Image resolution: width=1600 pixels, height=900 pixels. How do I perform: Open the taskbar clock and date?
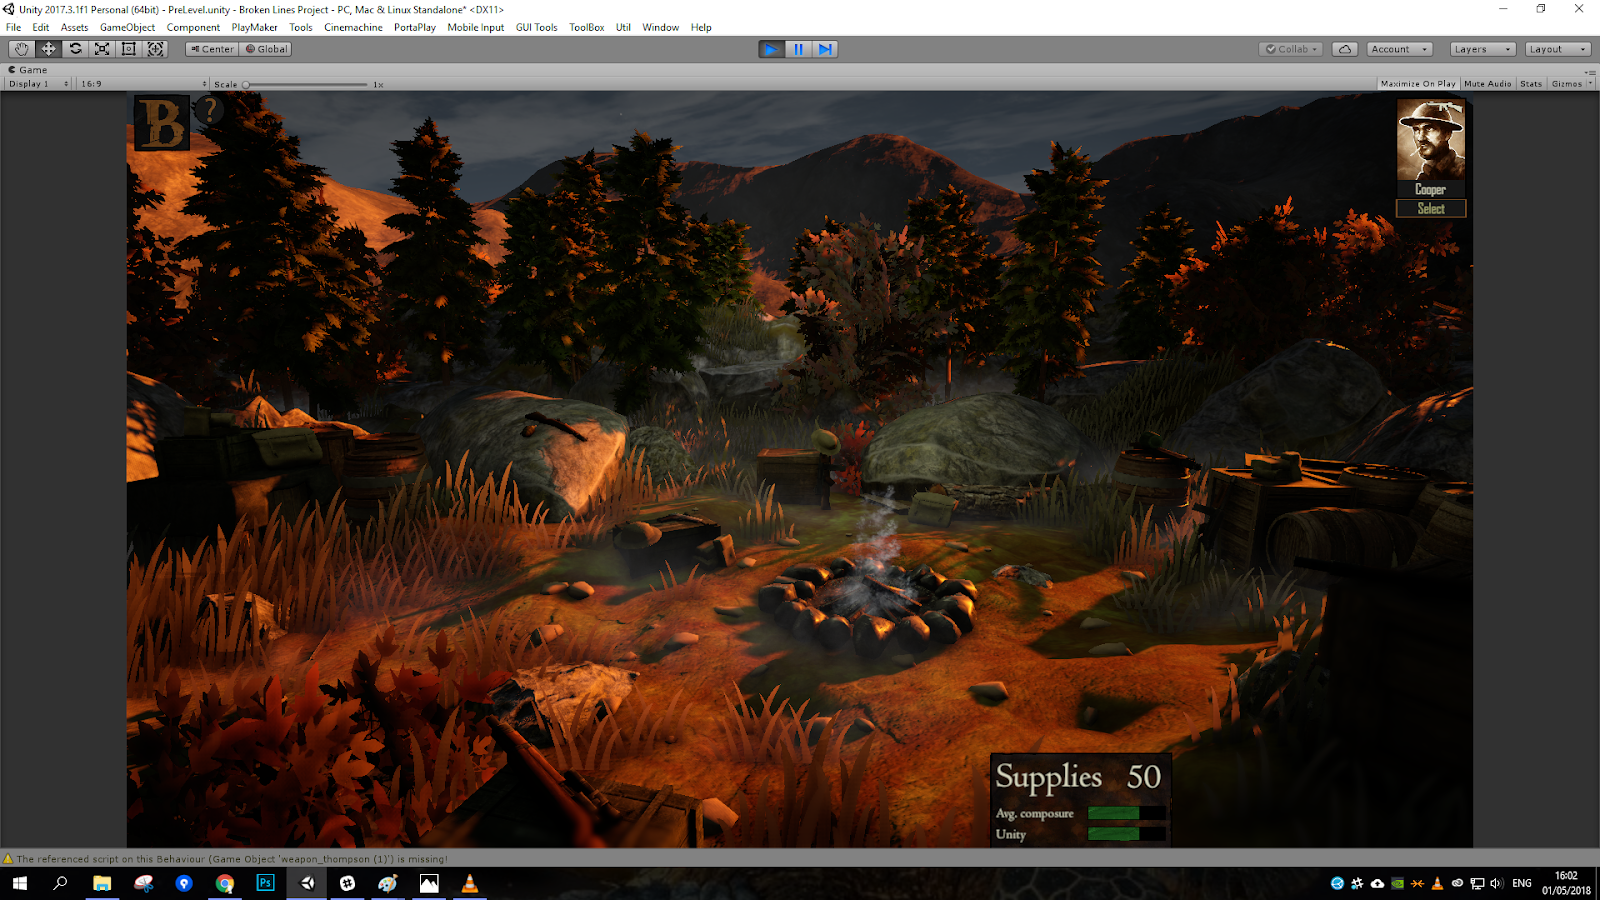(1566, 883)
